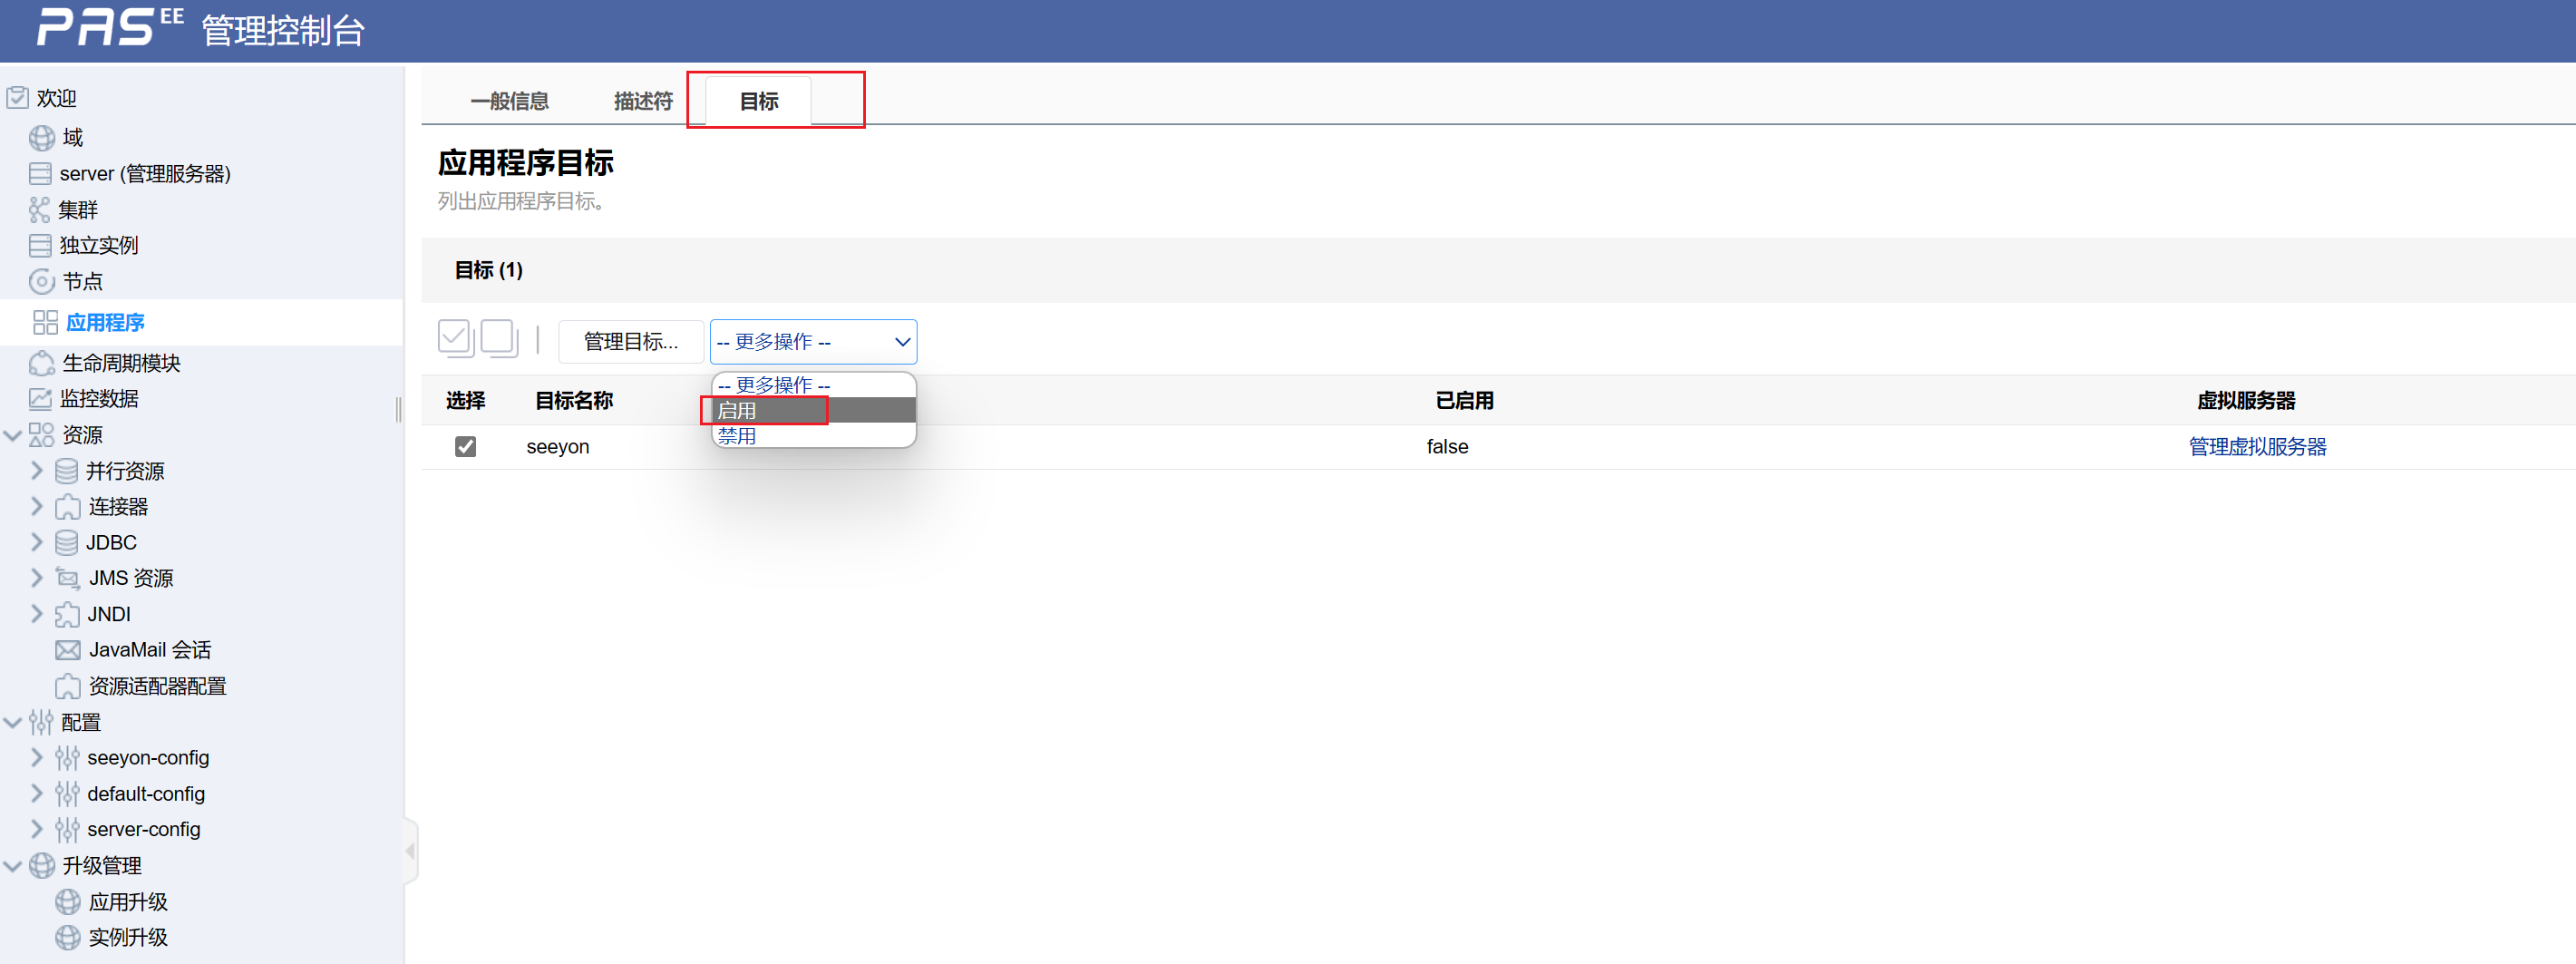The width and height of the screenshot is (2576, 964).
Task: Open 监控数据 in the sidebar
Action: 99,399
